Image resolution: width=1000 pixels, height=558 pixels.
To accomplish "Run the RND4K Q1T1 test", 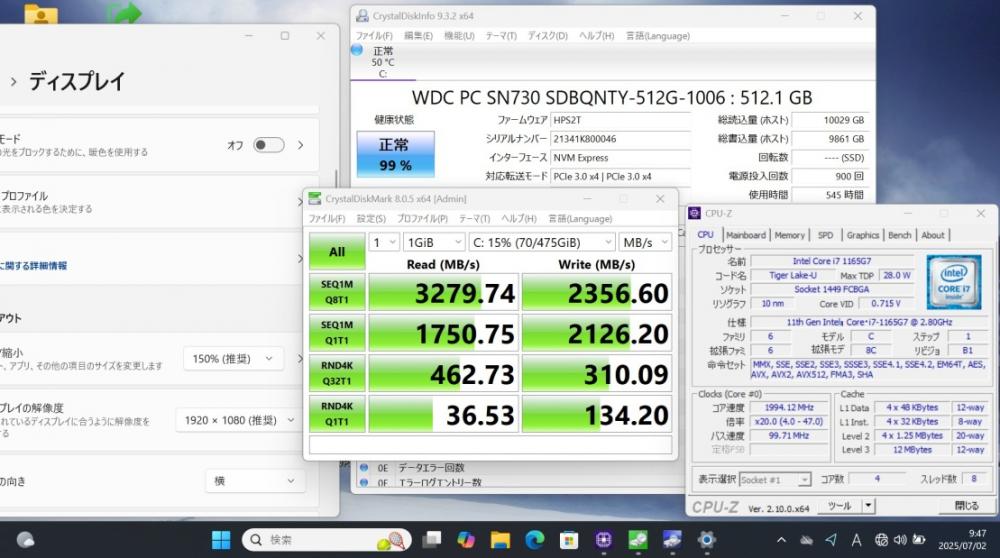I will pyautogui.click(x=337, y=414).
